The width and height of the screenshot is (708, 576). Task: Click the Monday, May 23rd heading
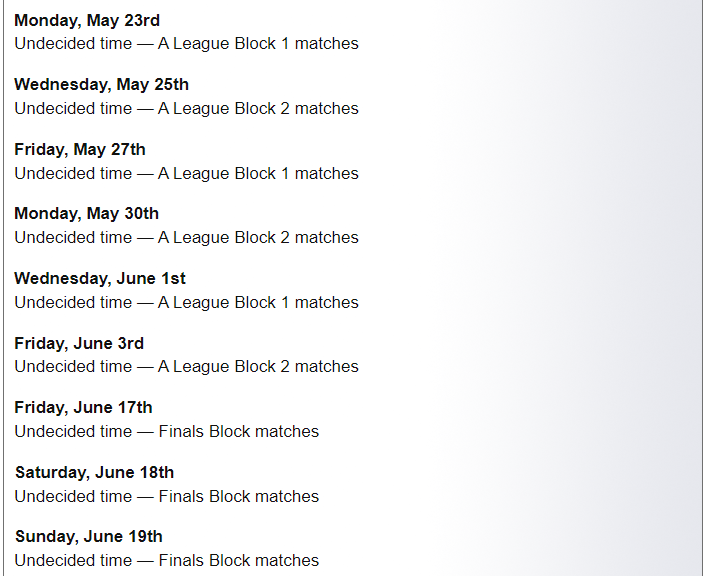[x=87, y=20]
